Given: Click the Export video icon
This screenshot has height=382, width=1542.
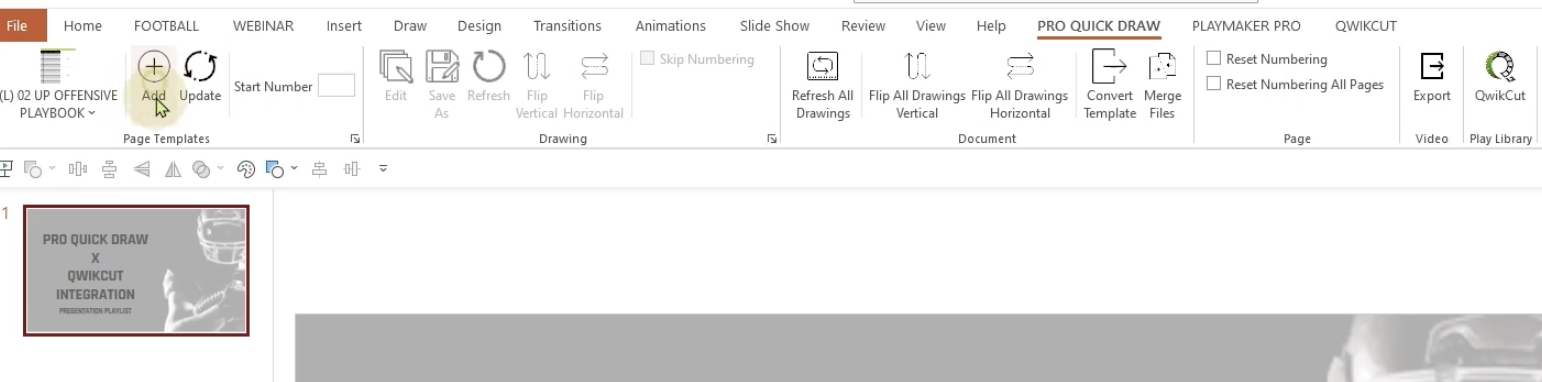Looking at the screenshot, I should pos(1431,68).
